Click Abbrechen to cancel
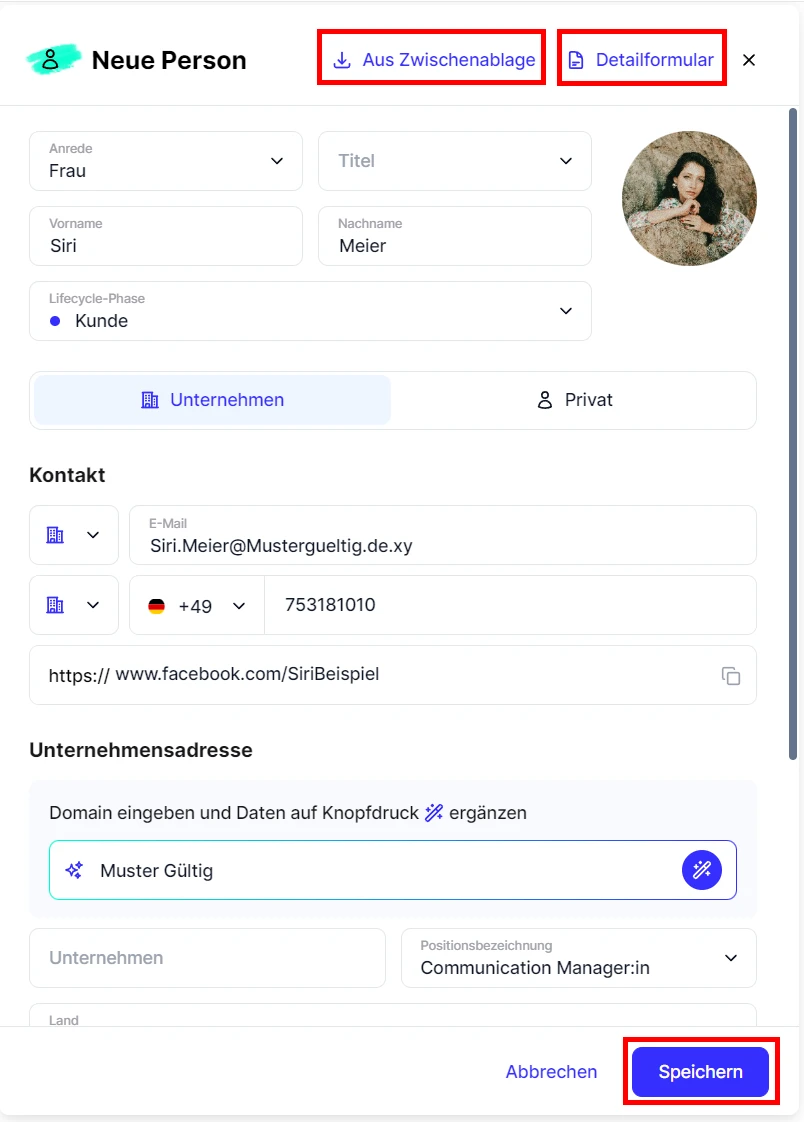The image size is (804, 1122). pyautogui.click(x=551, y=1072)
